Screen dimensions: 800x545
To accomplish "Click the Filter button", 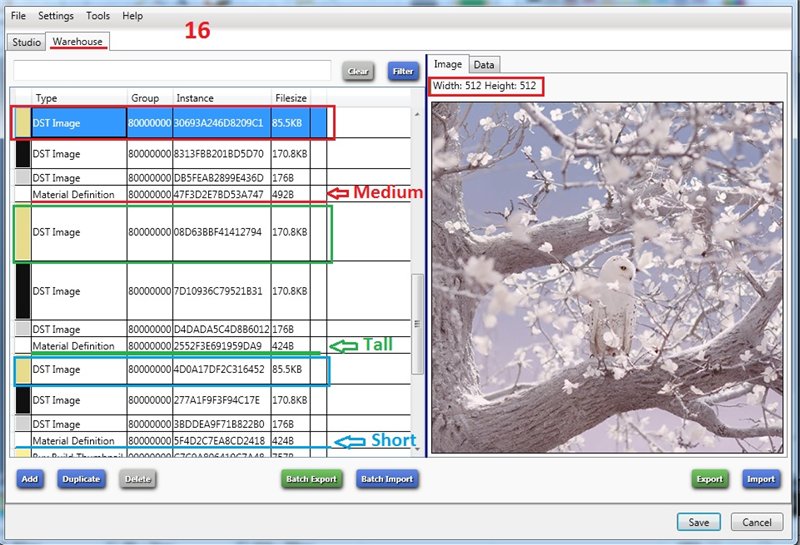I will click(x=403, y=72).
